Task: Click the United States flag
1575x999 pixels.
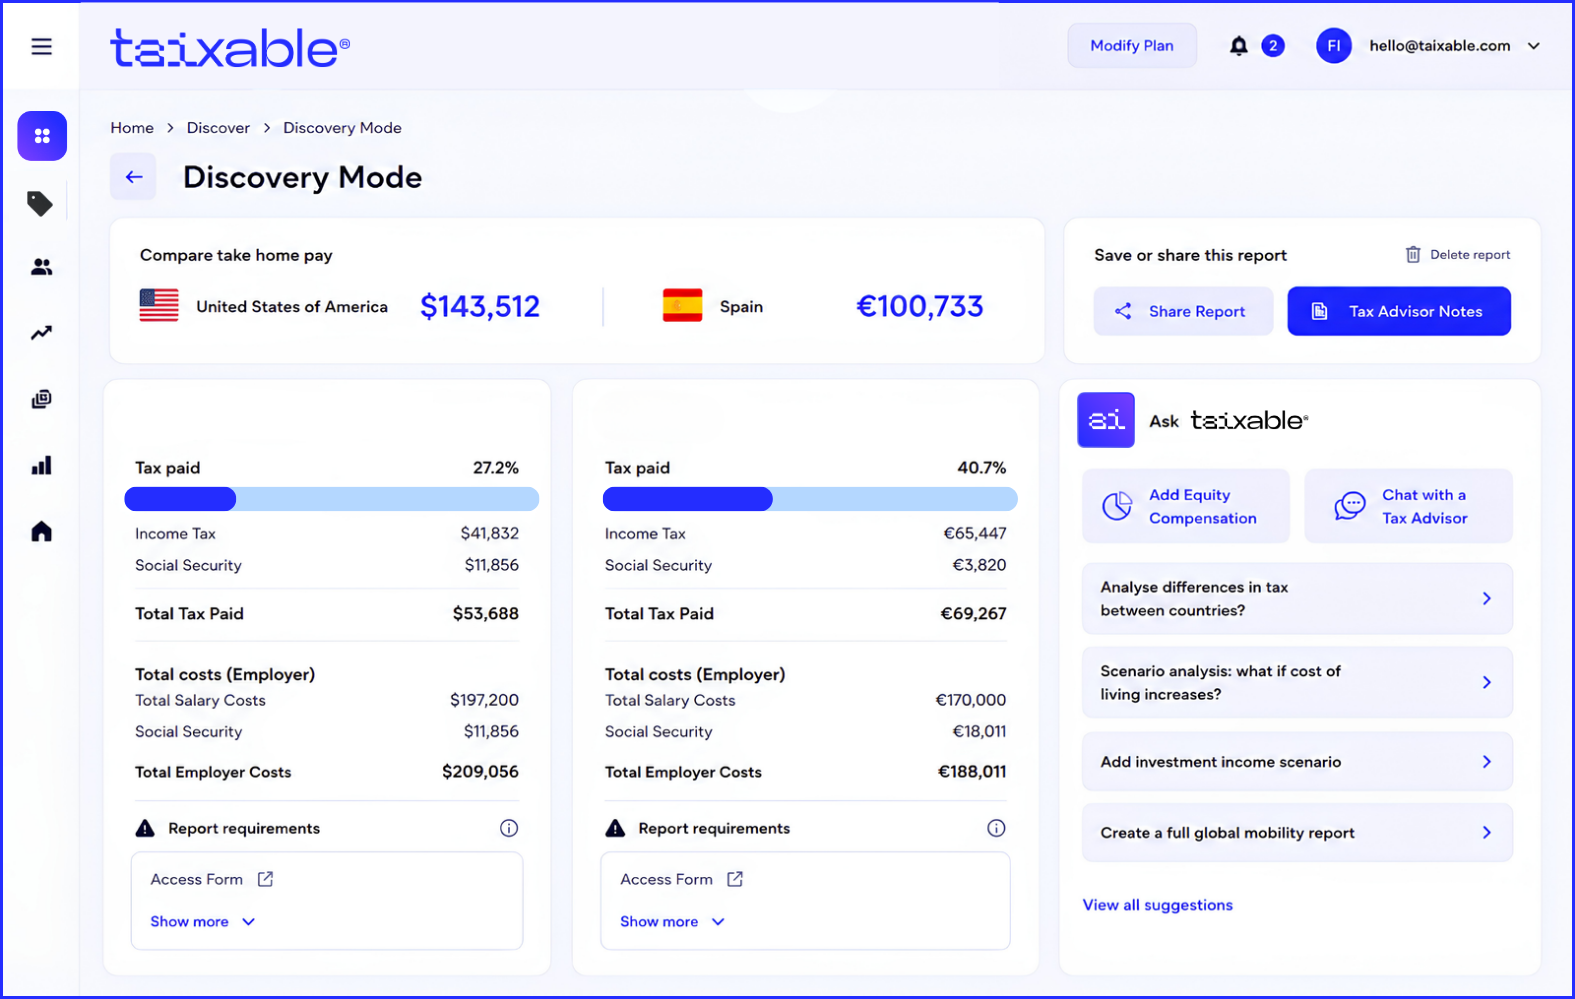Action: click(x=159, y=305)
